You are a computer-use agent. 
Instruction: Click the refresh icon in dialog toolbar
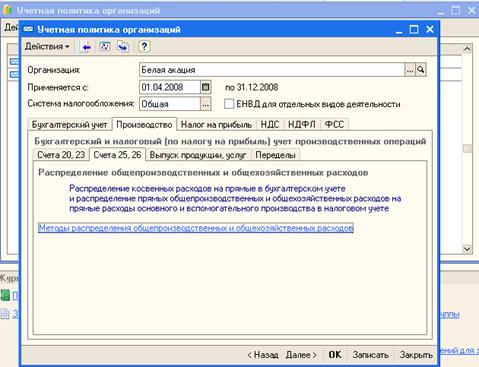[105, 47]
